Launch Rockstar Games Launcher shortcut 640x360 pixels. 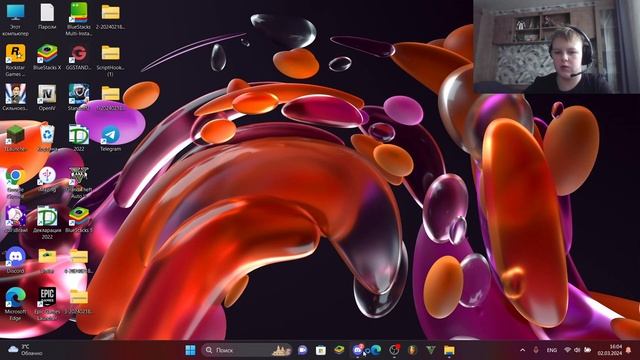click(16, 60)
